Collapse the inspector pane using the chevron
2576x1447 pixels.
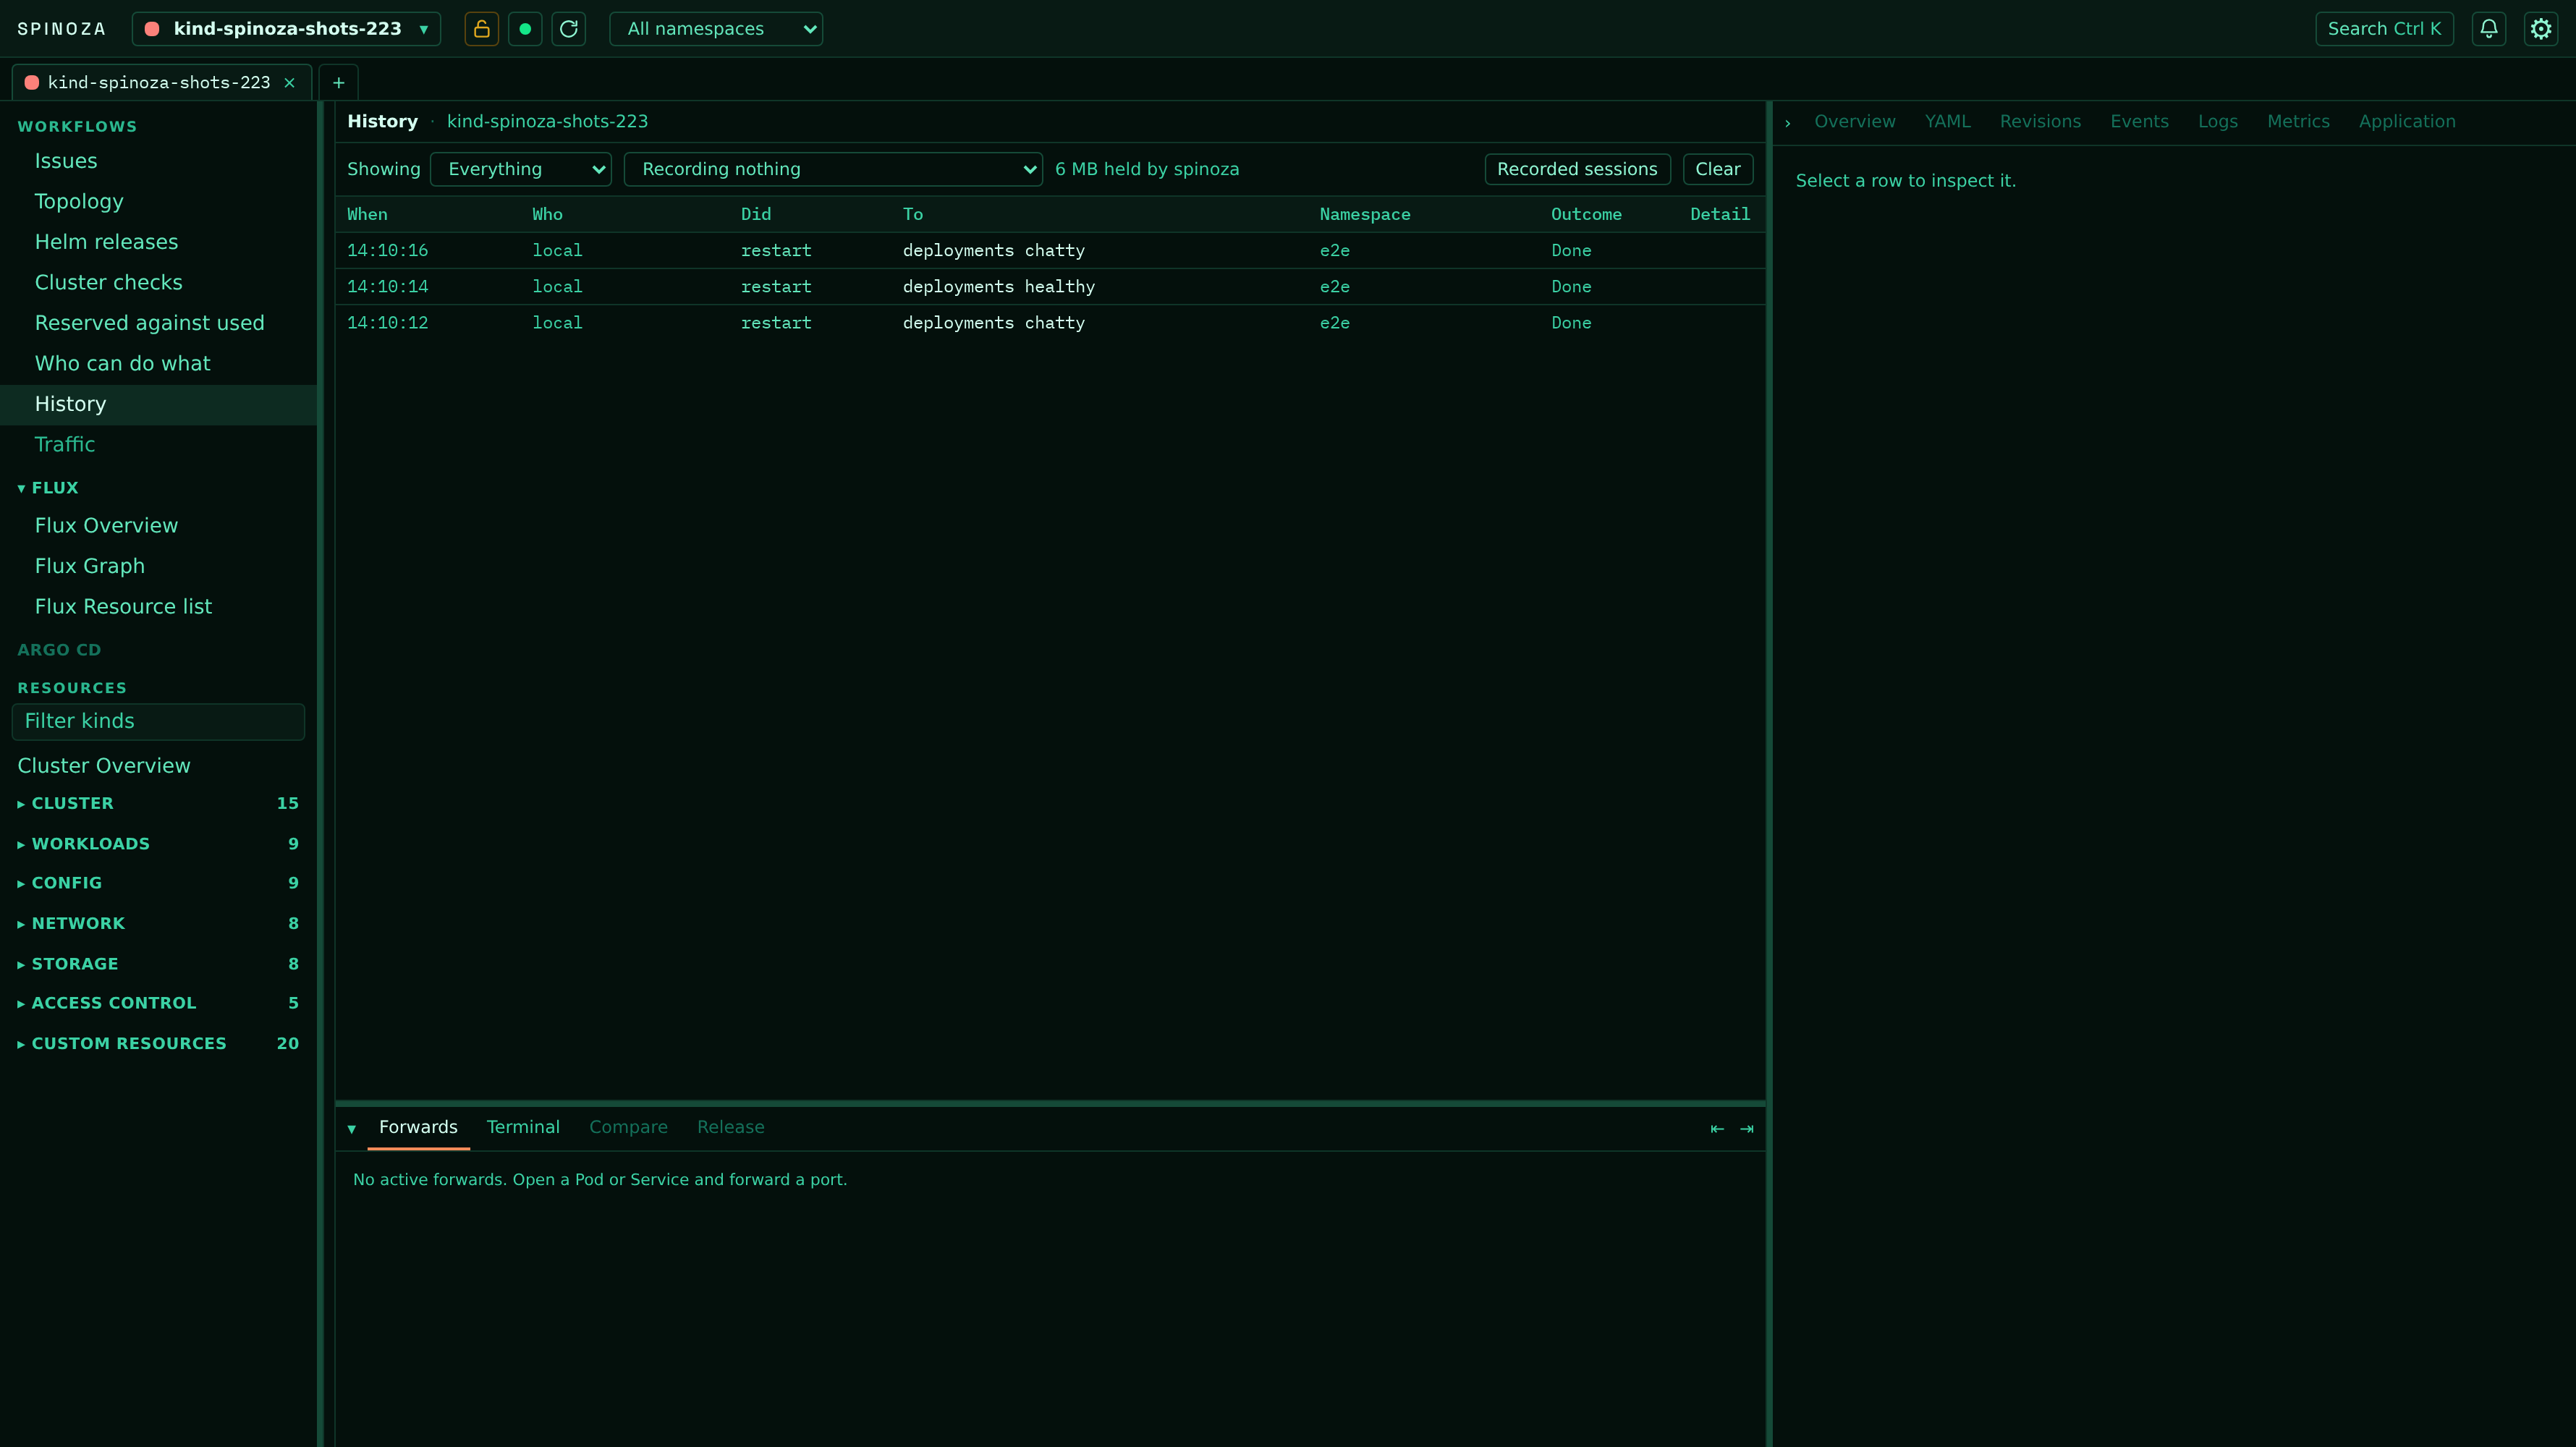[x=1788, y=123]
